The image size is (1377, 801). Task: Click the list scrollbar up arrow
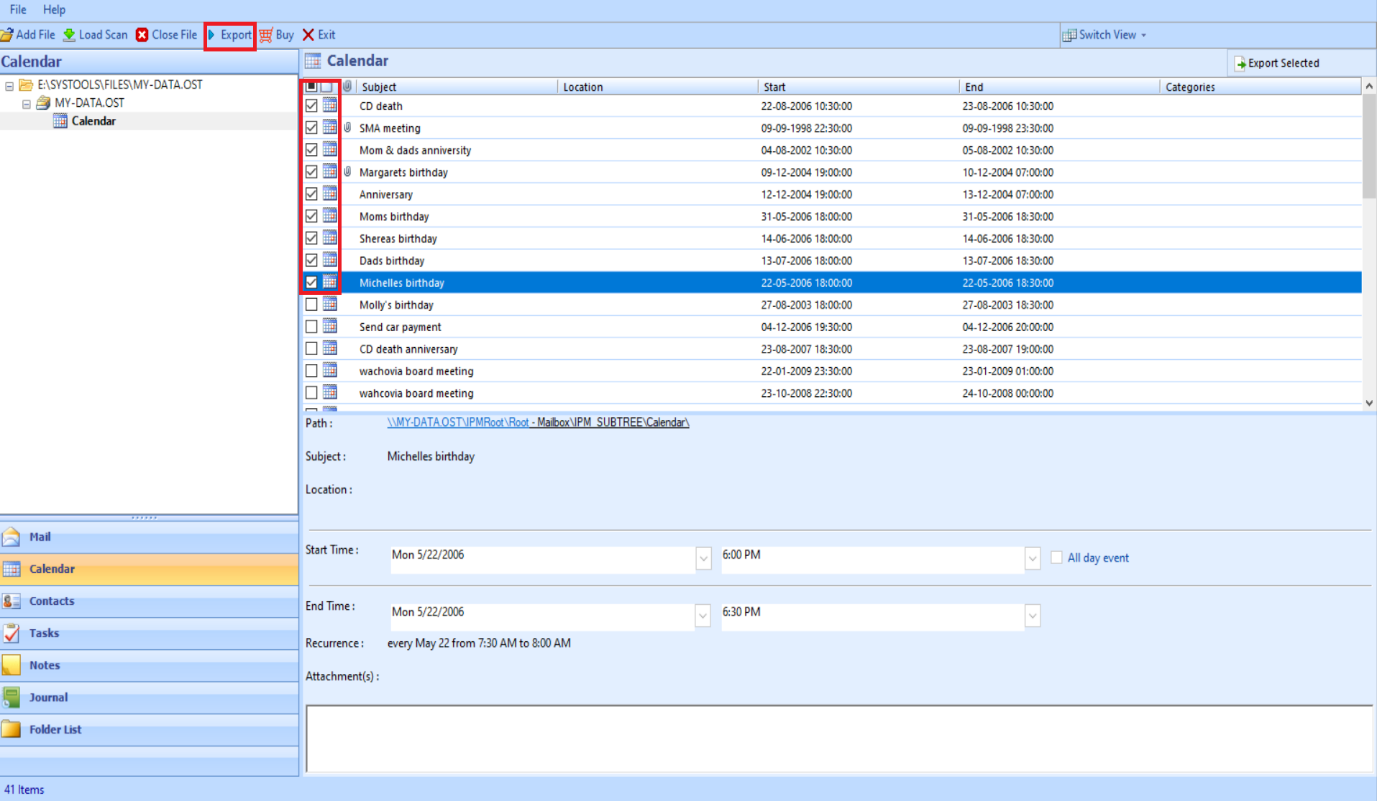(x=1369, y=87)
